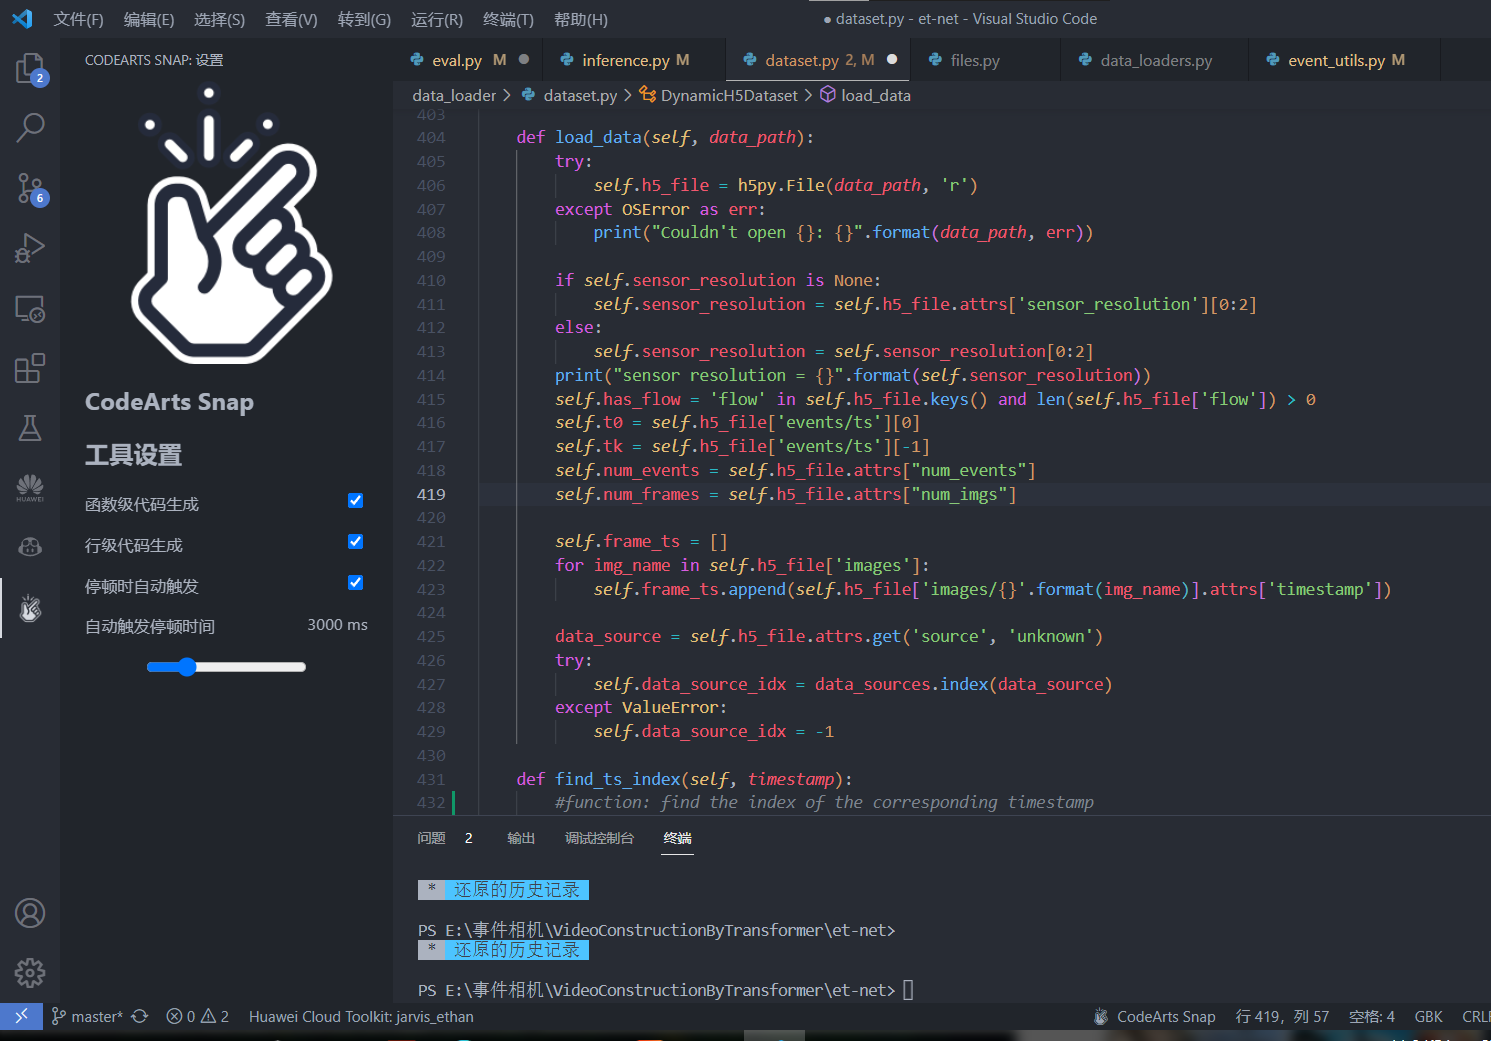Click the 3000 ms pause time value
Viewport: 1491px width, 1041px height.
point(337,625)
